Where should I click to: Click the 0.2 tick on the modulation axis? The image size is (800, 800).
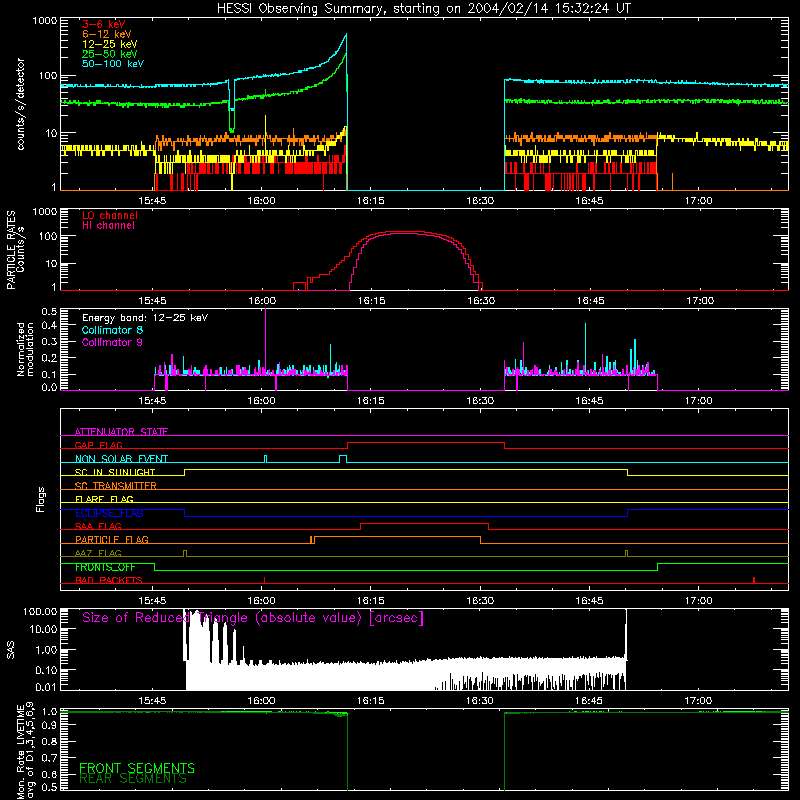click(x=49, y=358)
